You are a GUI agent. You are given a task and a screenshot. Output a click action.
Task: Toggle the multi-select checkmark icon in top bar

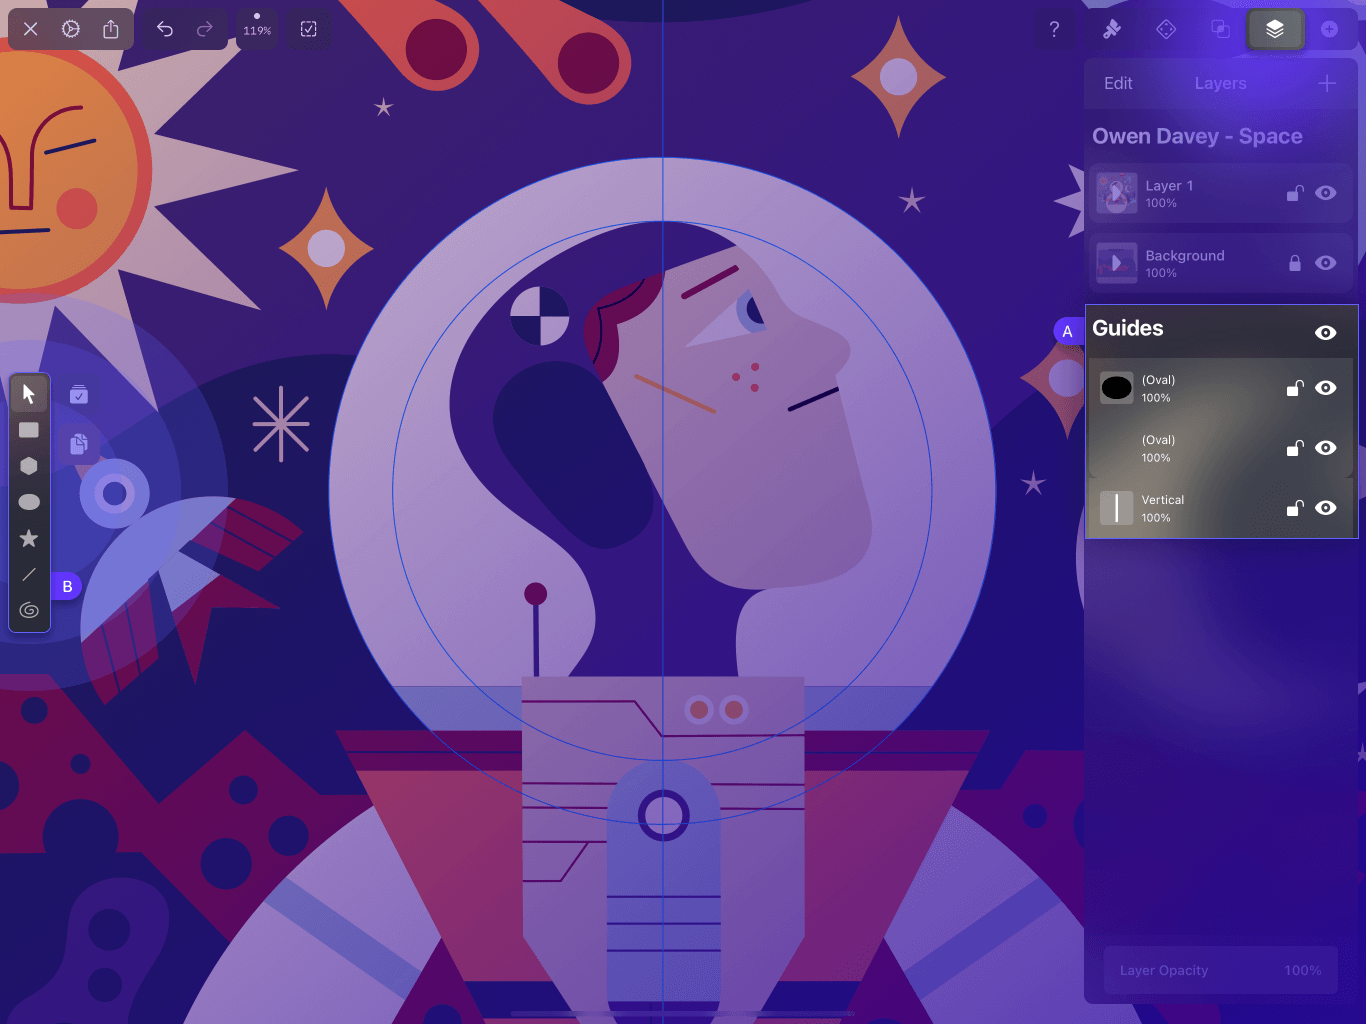pos(309,29)
